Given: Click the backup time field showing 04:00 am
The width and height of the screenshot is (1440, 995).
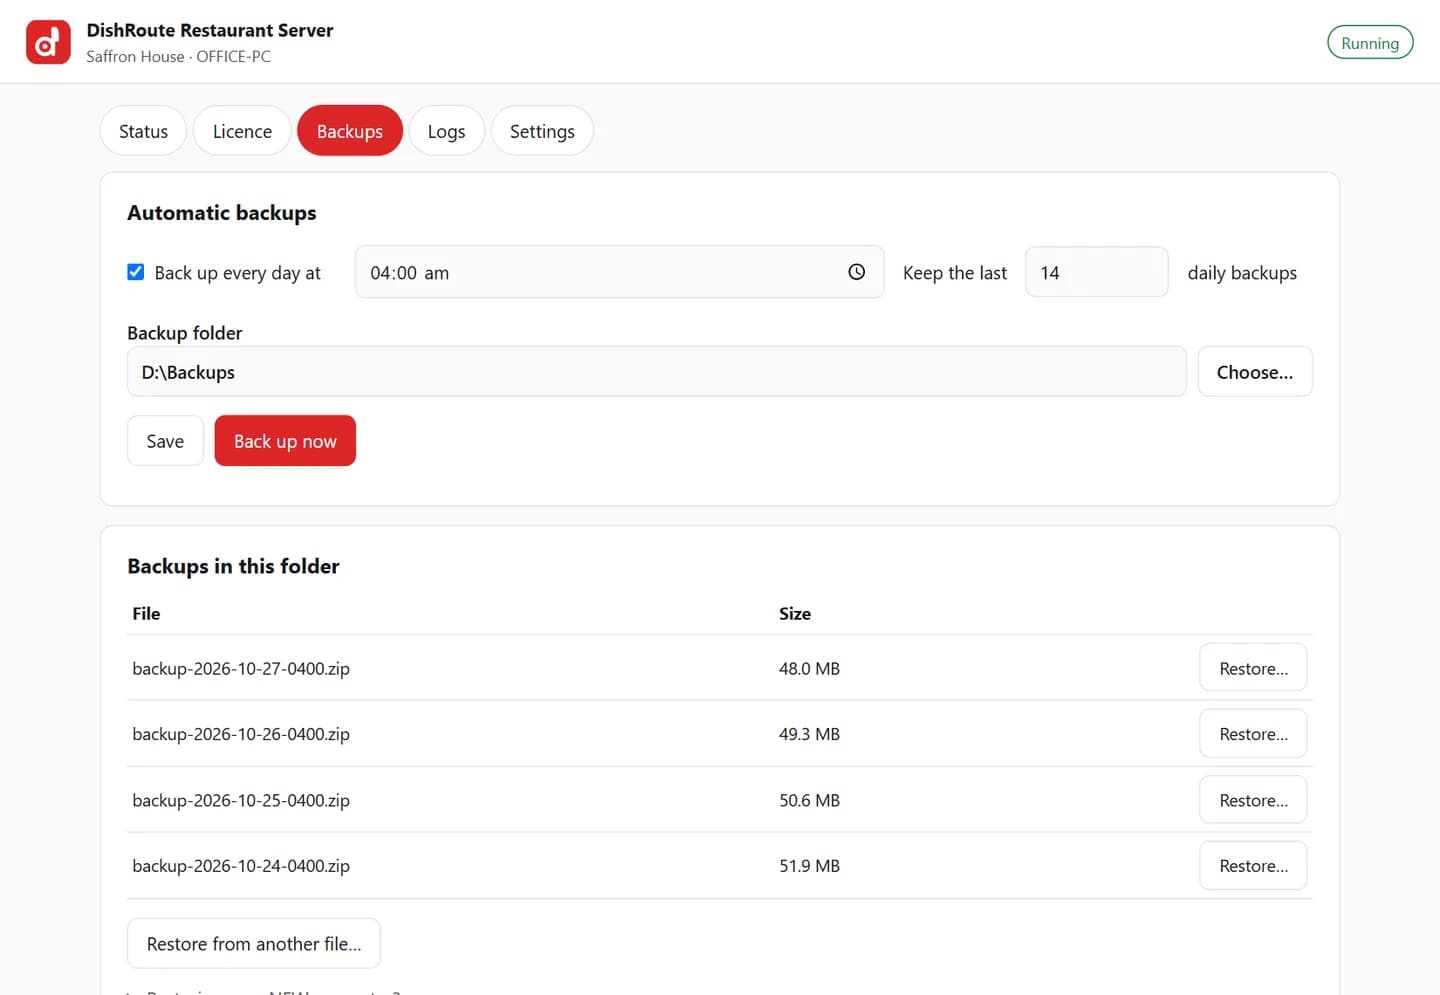Looking at the screenshot, I should pyautogui.click(x=619, y=272).
